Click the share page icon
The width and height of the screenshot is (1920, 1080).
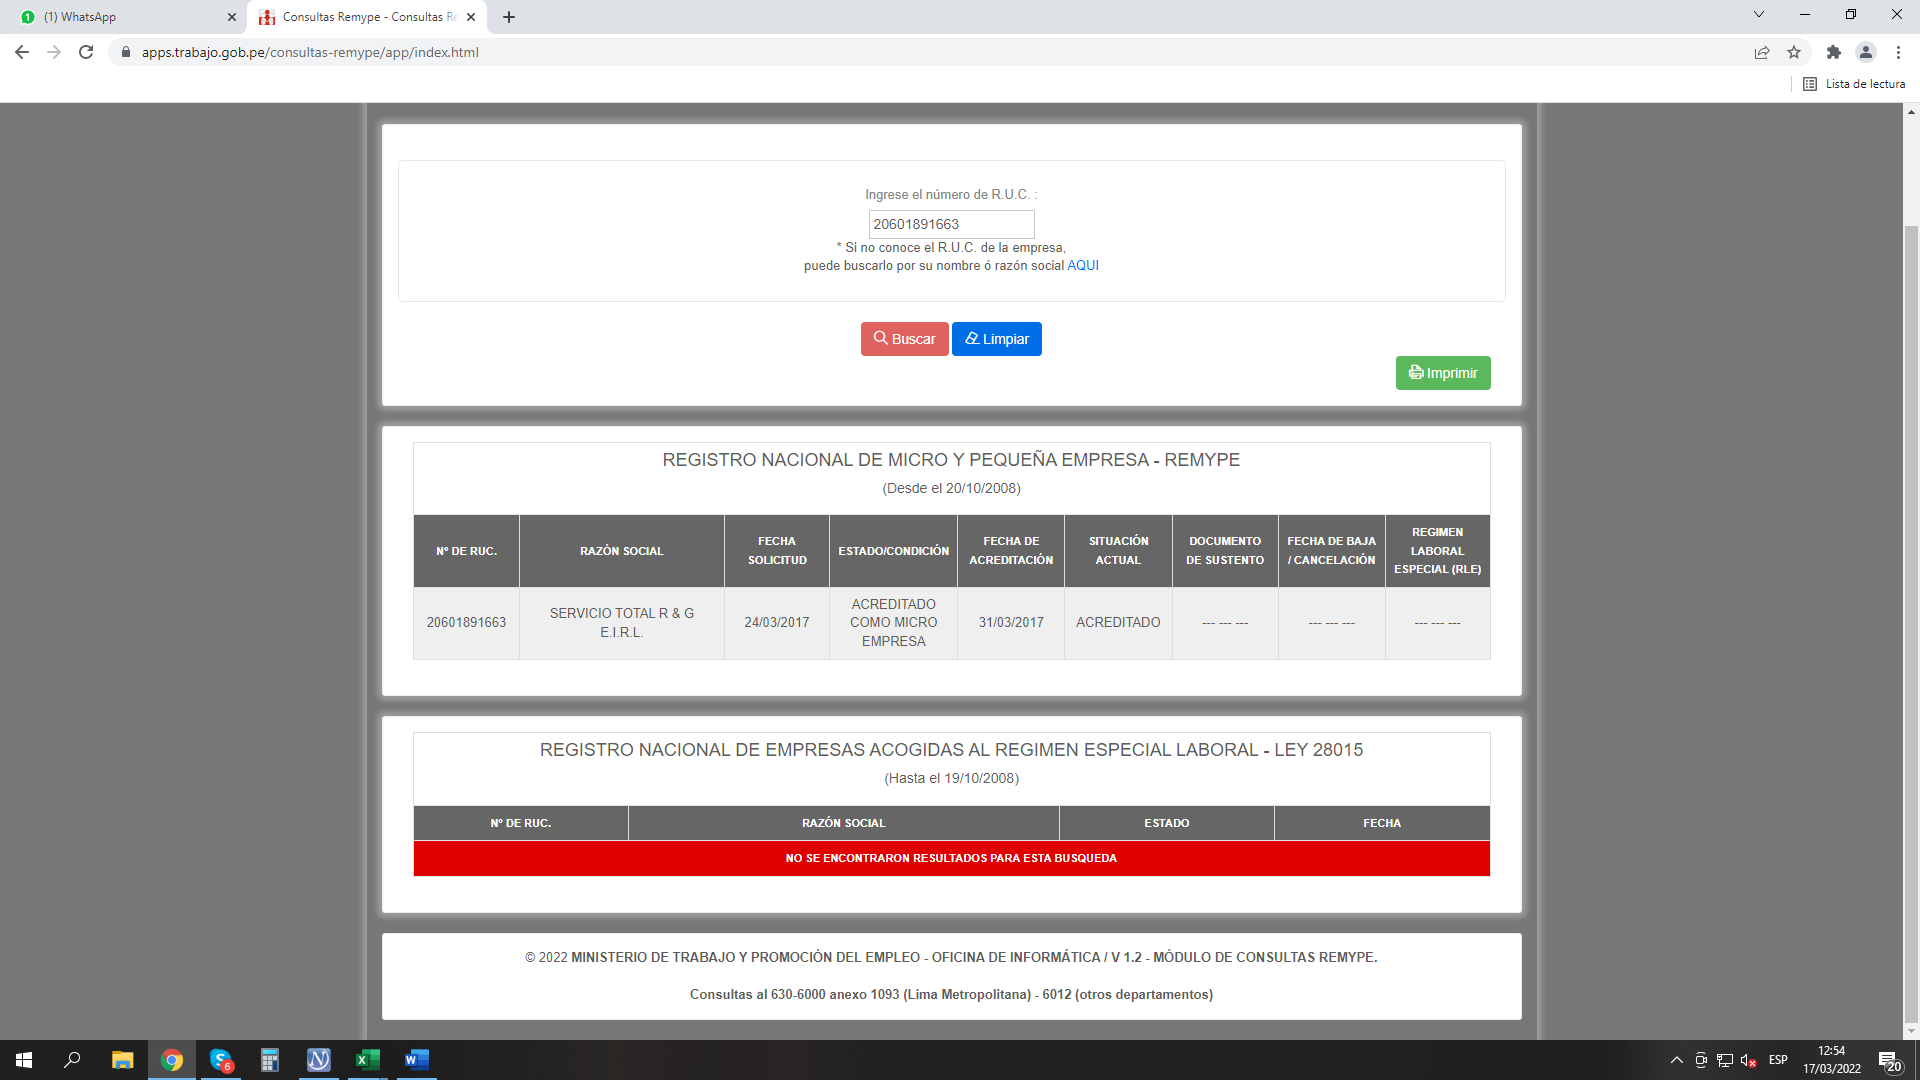pos(1762,52)
